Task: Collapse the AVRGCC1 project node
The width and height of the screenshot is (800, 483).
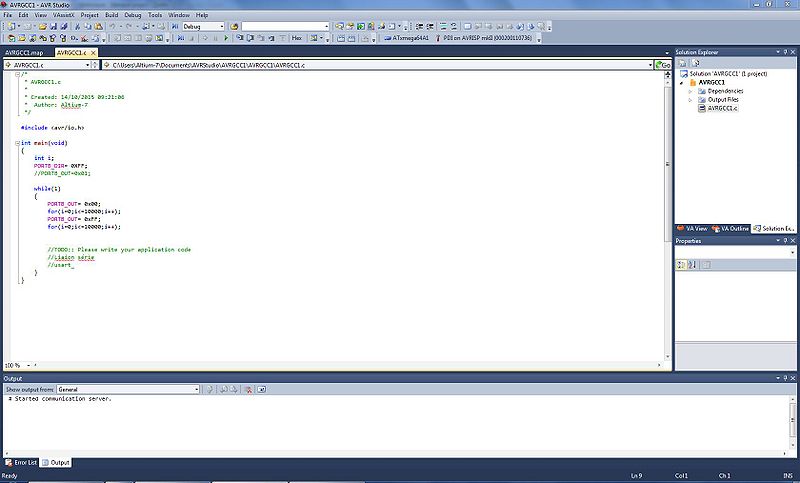Action: [x=682, y=83]
